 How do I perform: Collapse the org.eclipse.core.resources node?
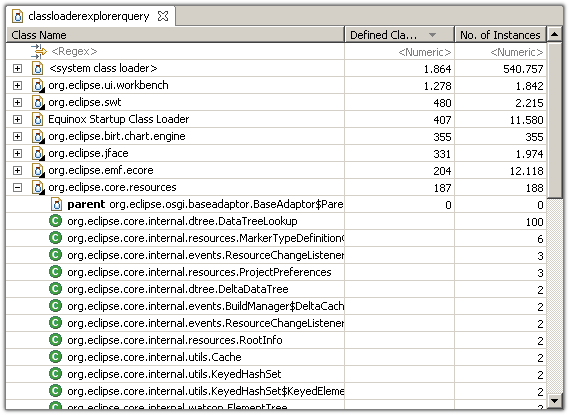coord(17,188)
